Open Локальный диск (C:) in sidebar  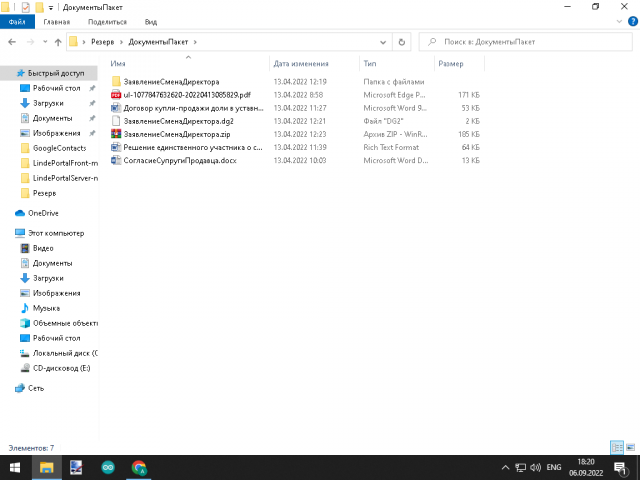point(65,353)
